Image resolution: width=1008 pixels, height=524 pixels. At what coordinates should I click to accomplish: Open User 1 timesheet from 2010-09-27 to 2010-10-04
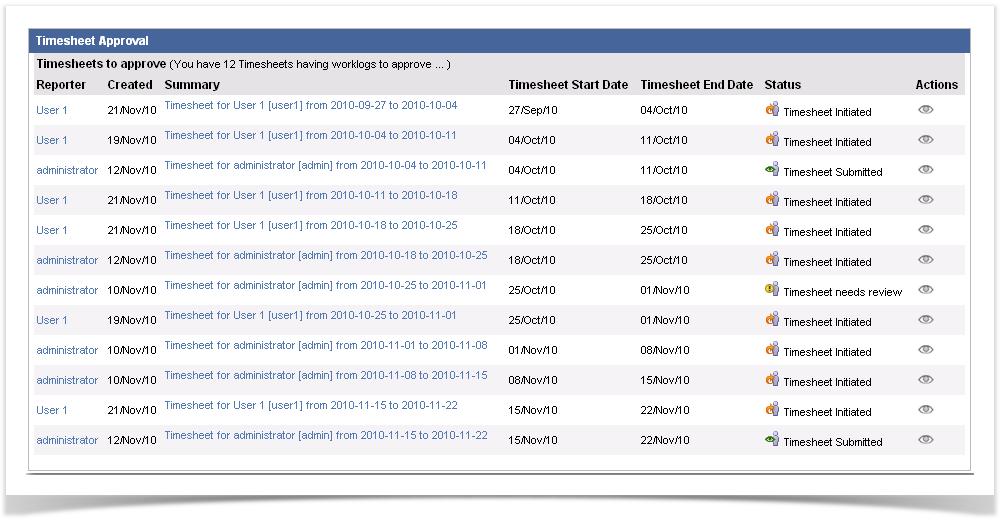pyautogui.click(x=310, y=106)
